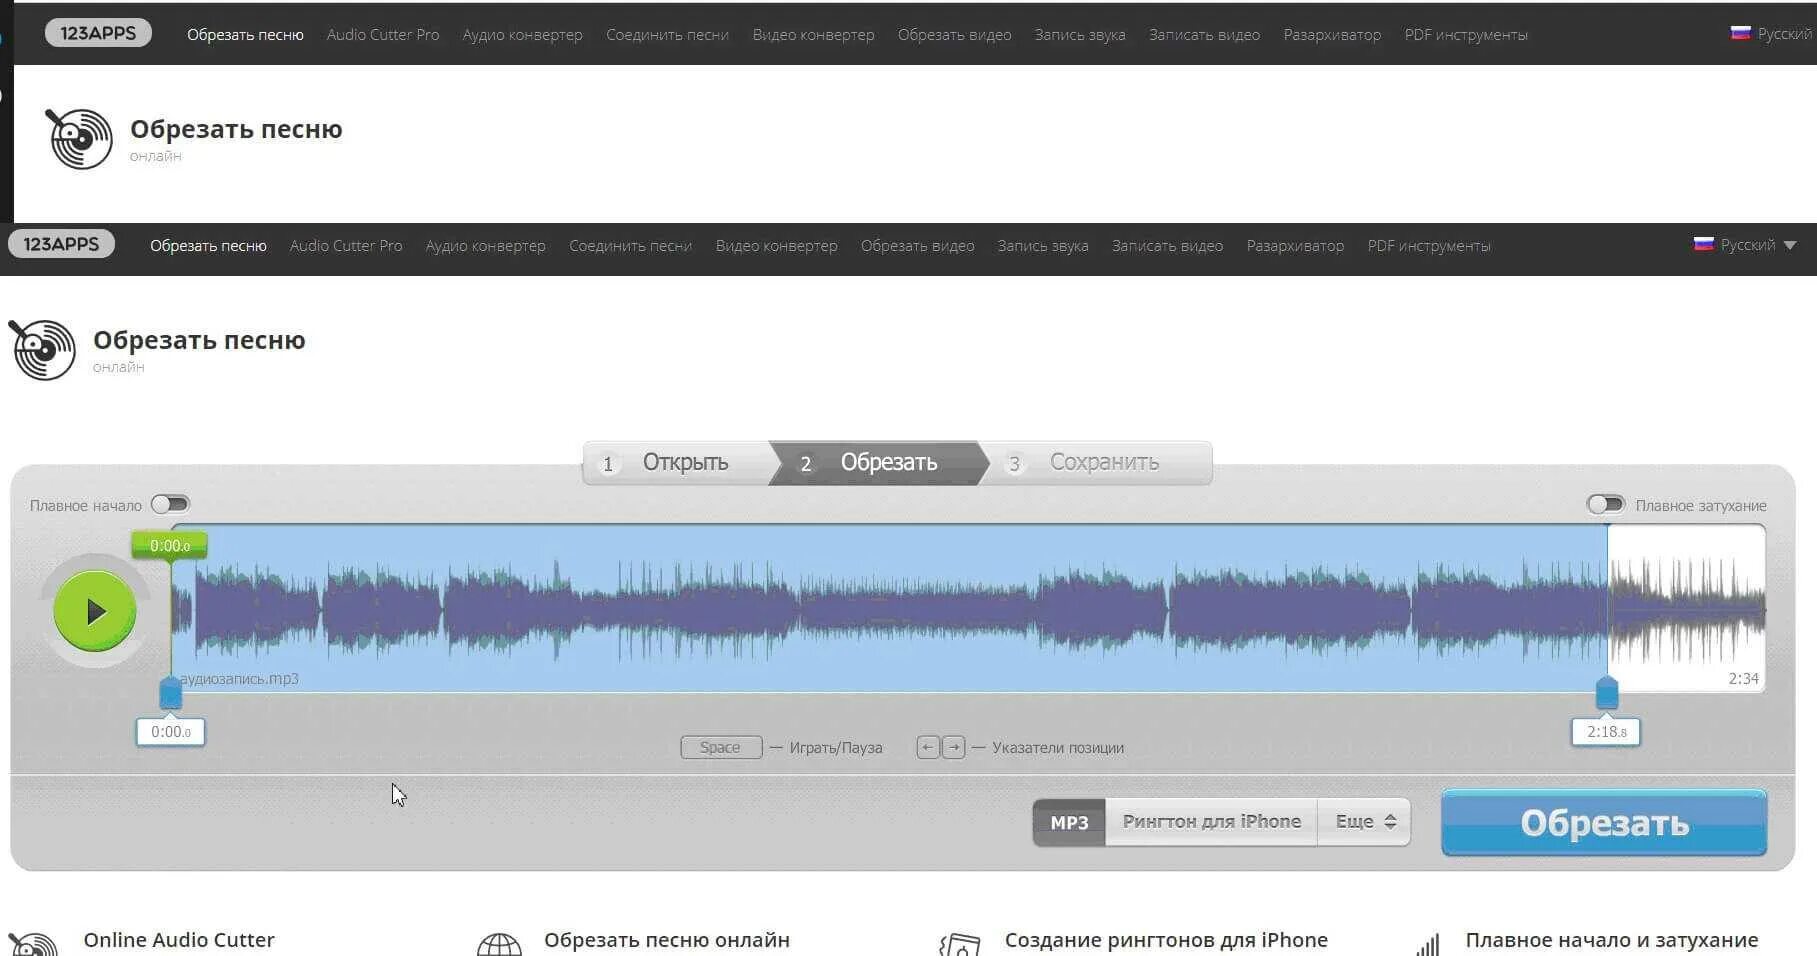
Task: Open Соединить песни in the lower navigation bar
Action: 630,245
